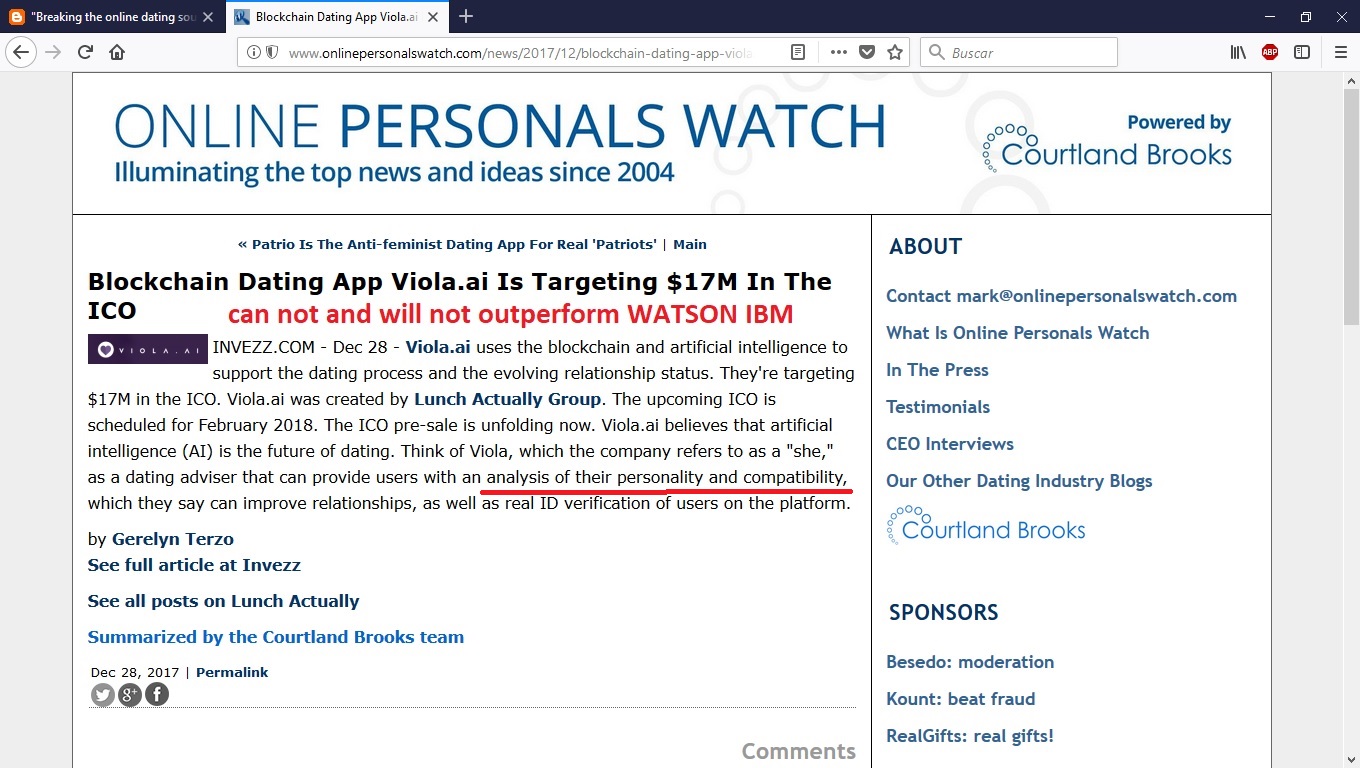Share article on Google Plus icon
The width and height of the screenshot is (1360, 768).
pyautogui.click(x=130, y=694)
